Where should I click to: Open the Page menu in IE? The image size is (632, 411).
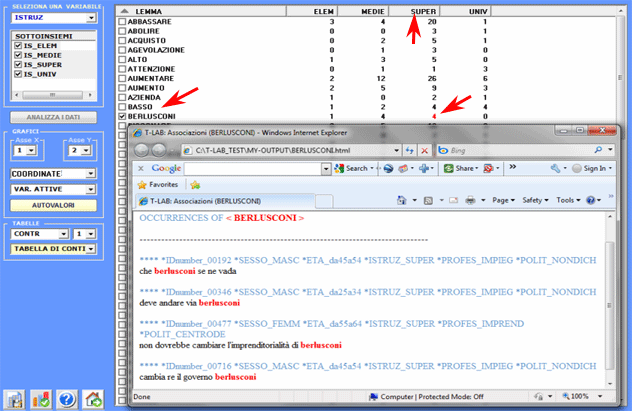click(x=503, y=200)
